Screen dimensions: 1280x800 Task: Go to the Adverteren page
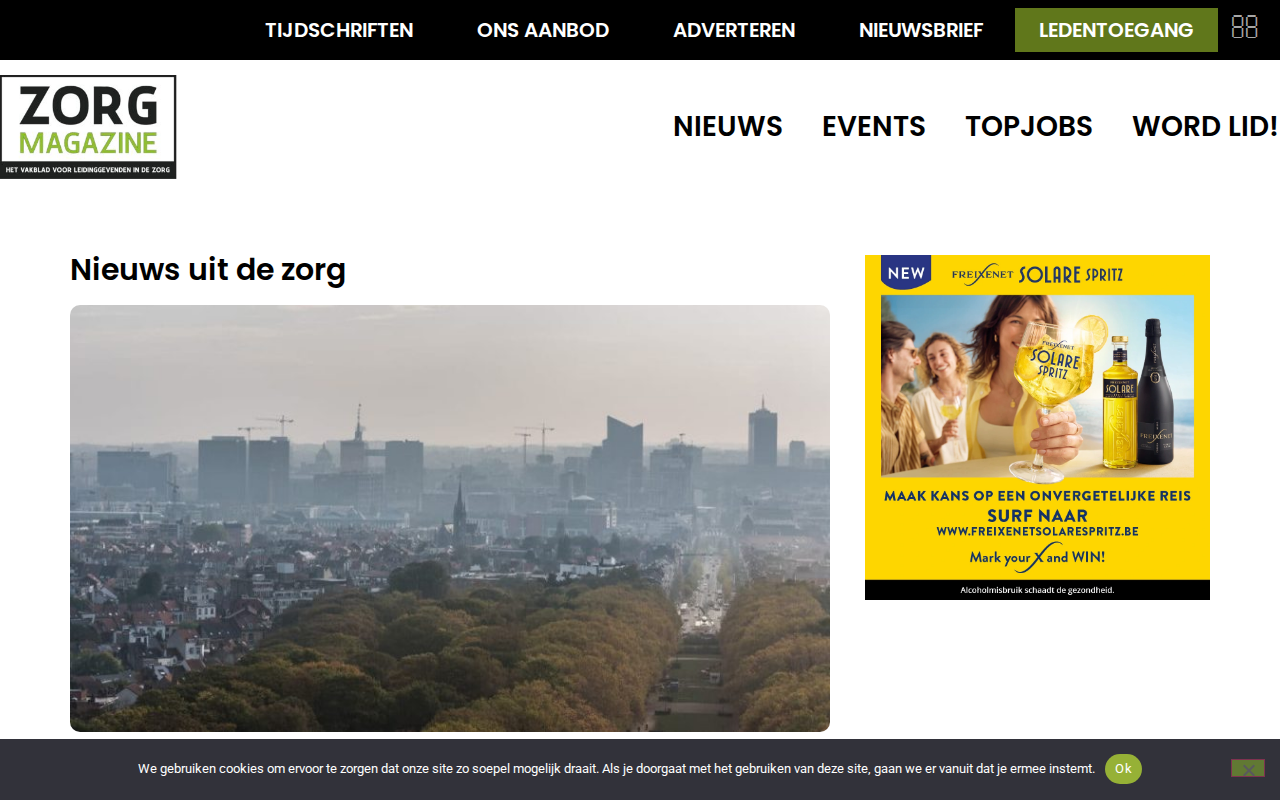pyautogui.click(x=734, y=30)
